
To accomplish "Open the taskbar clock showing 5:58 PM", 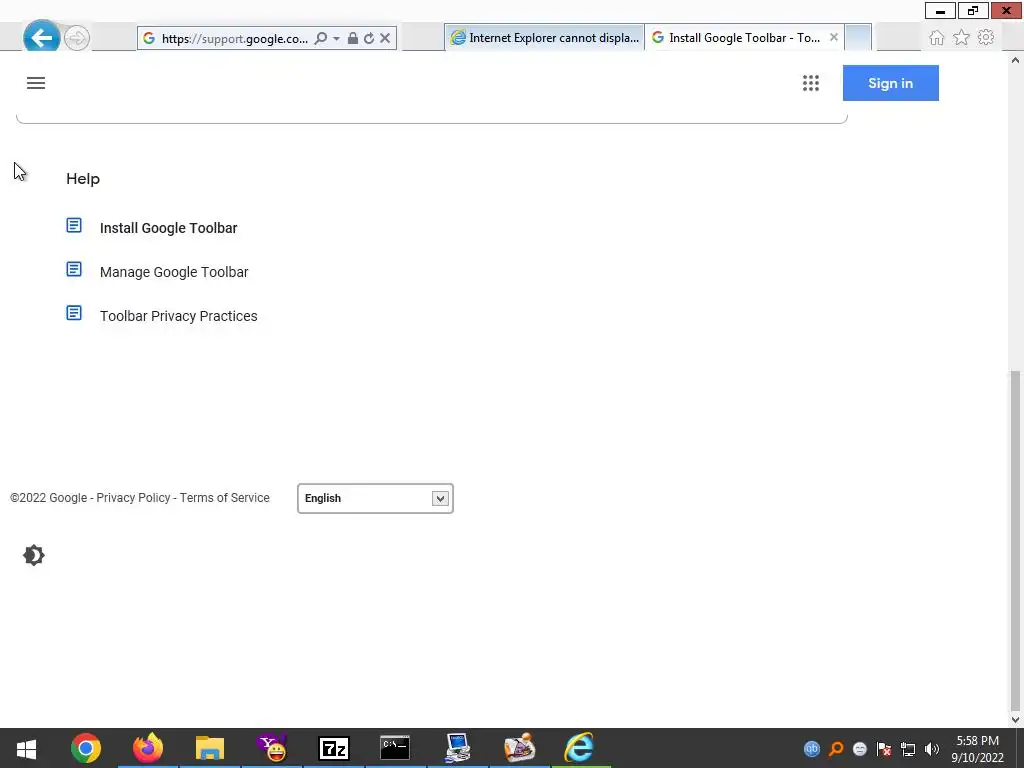I will click(x=978, y=749).
